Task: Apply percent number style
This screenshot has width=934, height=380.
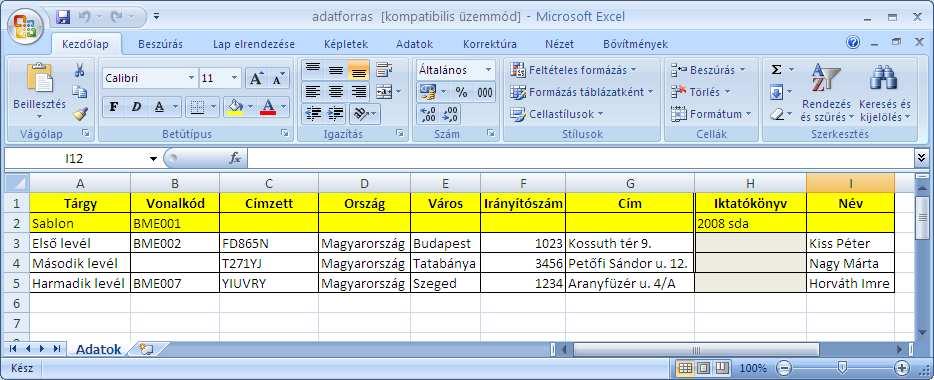Action: 462,92
